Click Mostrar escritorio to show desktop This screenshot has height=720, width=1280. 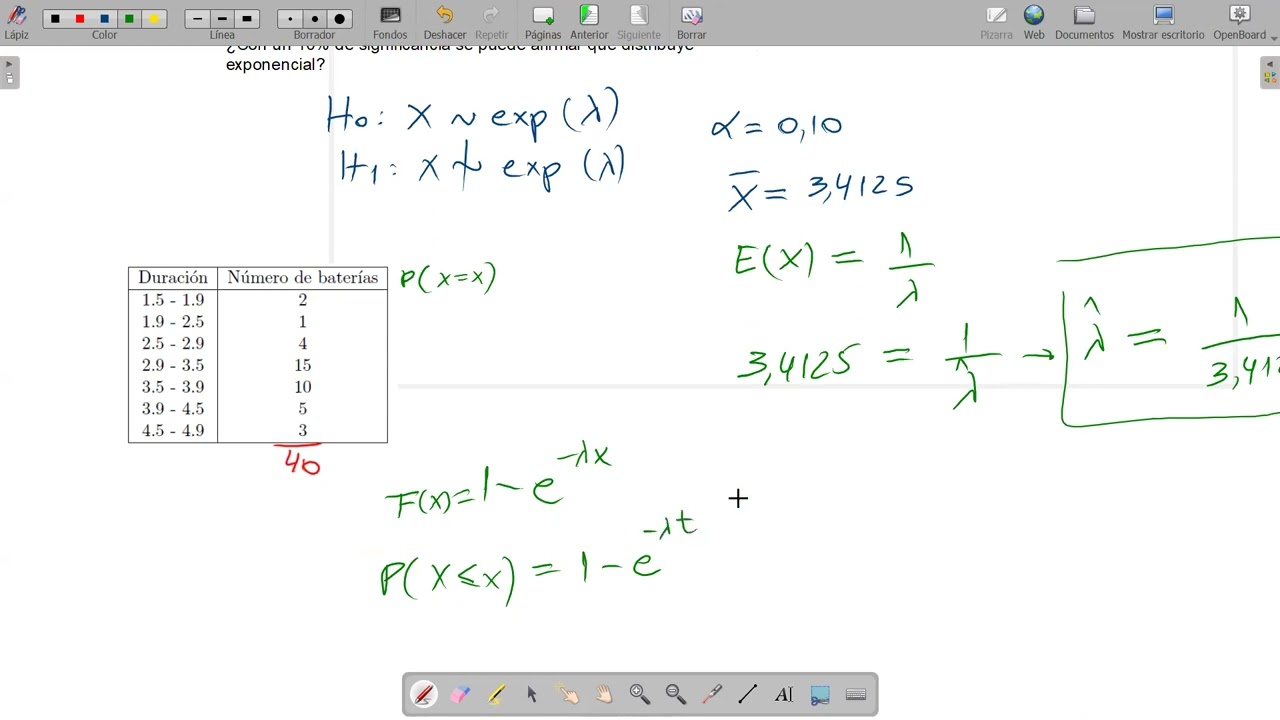click(x=1163, y=22)
